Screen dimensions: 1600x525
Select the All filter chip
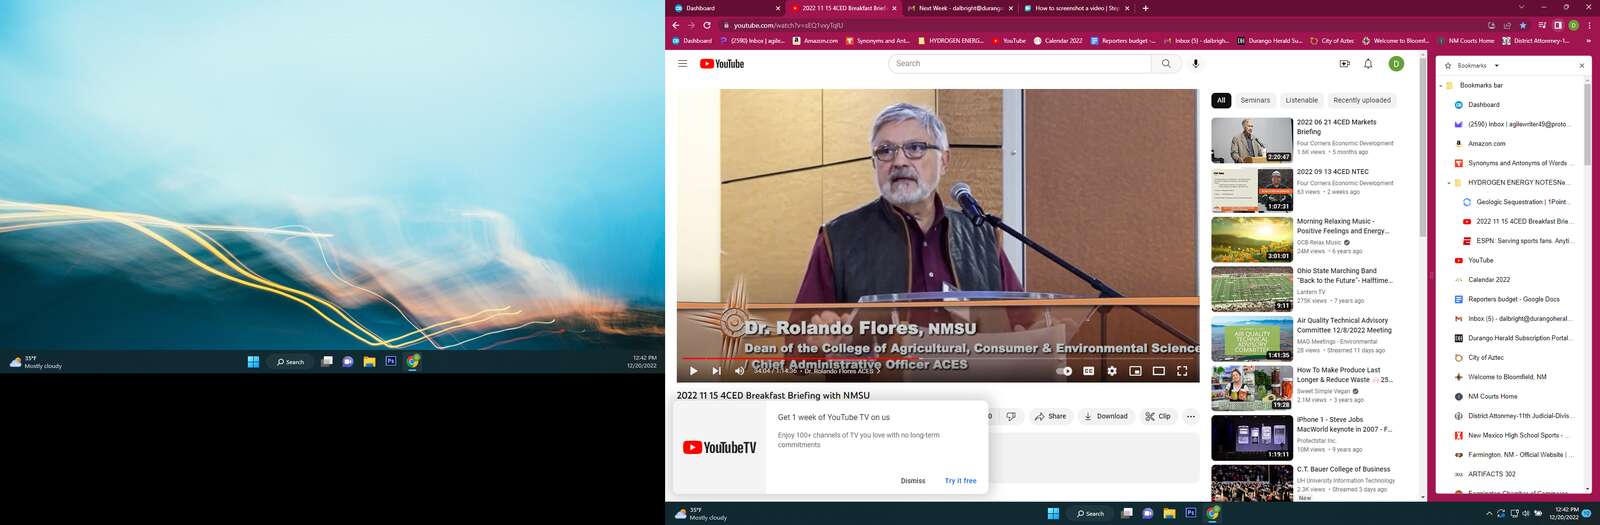(x=1221, y=100)
